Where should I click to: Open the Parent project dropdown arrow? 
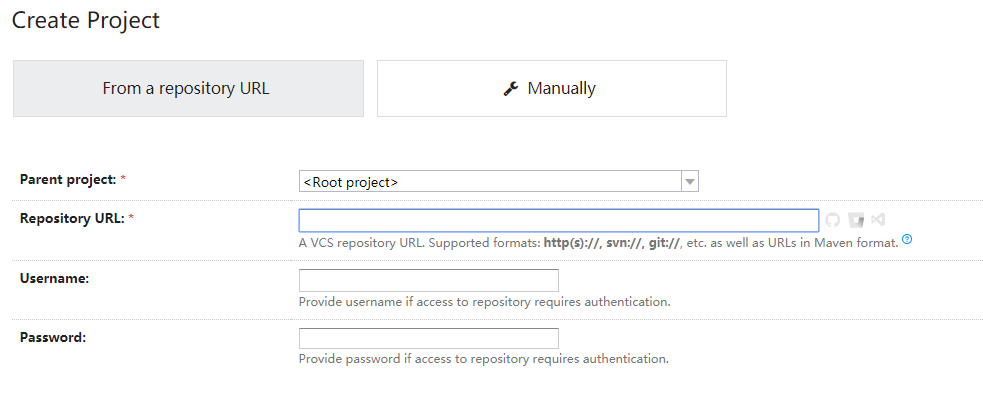click(x=689, y=182)
